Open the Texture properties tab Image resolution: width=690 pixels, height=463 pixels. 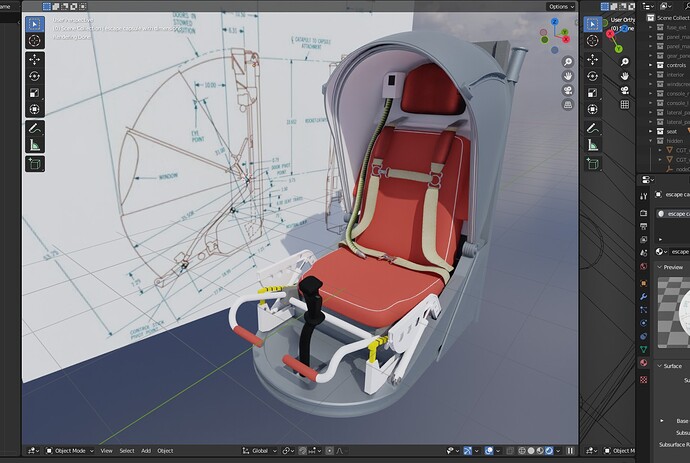click(x=643, y=379)
